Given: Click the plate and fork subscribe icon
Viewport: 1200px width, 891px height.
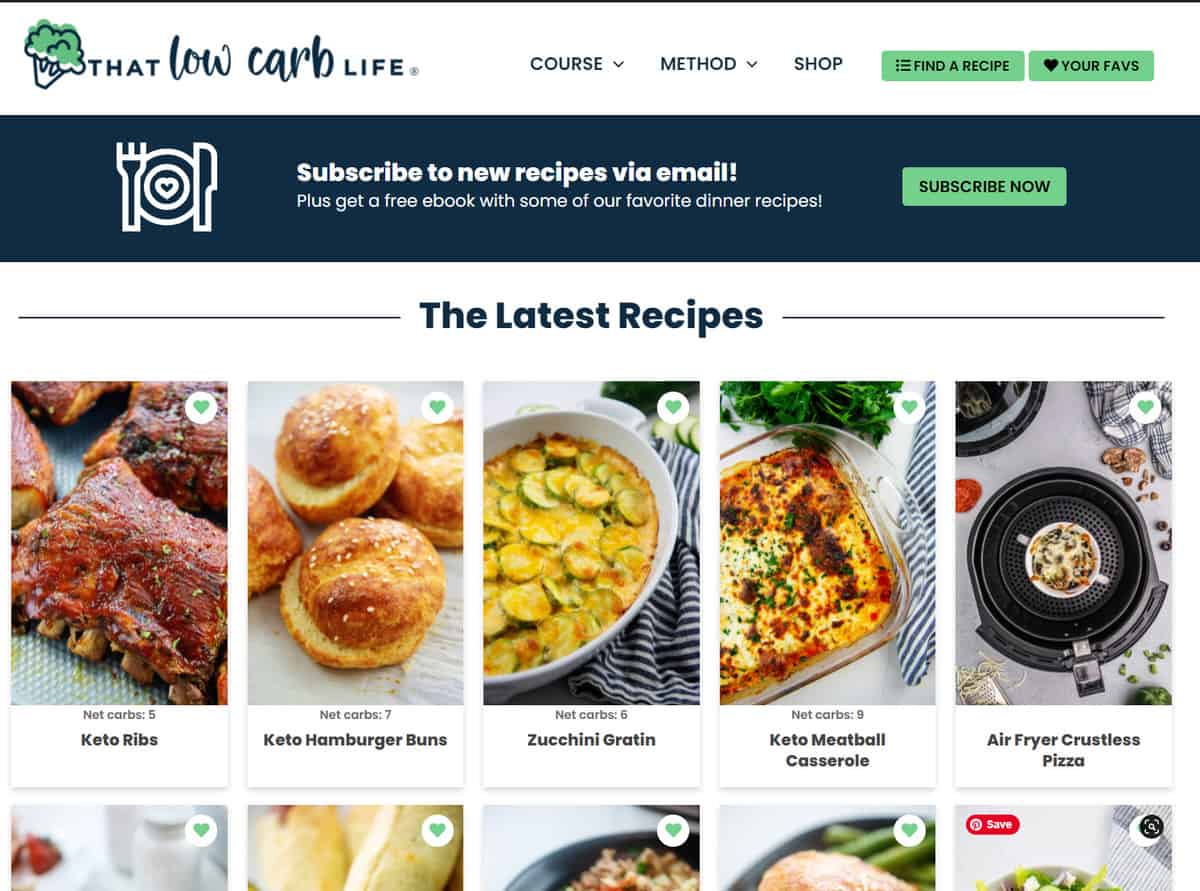Looking at the screenshot, I should (167, 187).
